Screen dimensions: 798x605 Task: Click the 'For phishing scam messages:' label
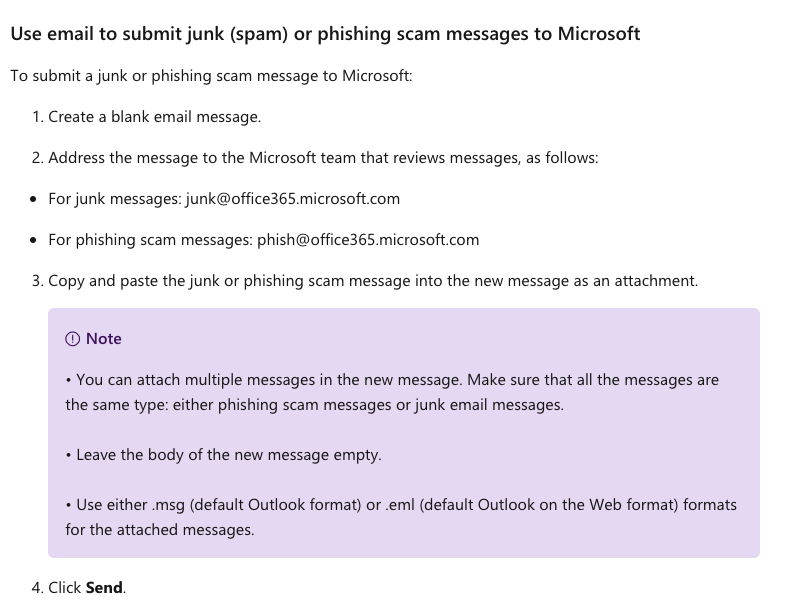click(151, 240)
